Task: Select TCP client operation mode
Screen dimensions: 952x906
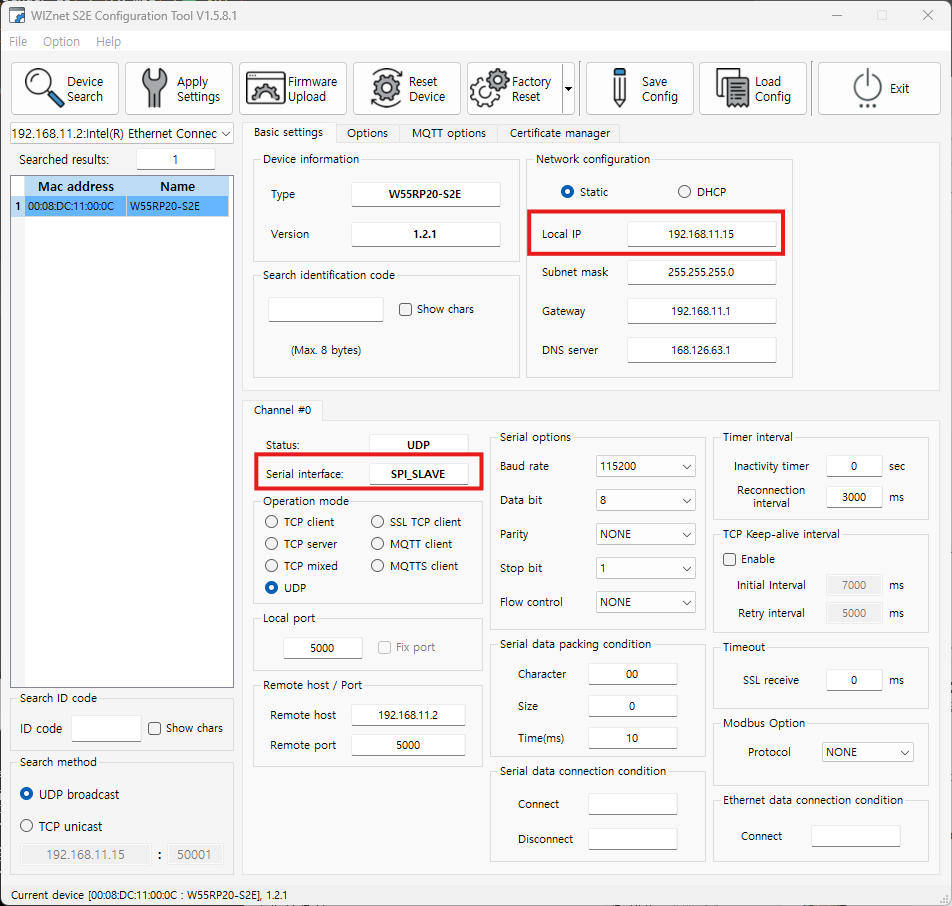Action: pyautogui.click(x=271, y=522)
